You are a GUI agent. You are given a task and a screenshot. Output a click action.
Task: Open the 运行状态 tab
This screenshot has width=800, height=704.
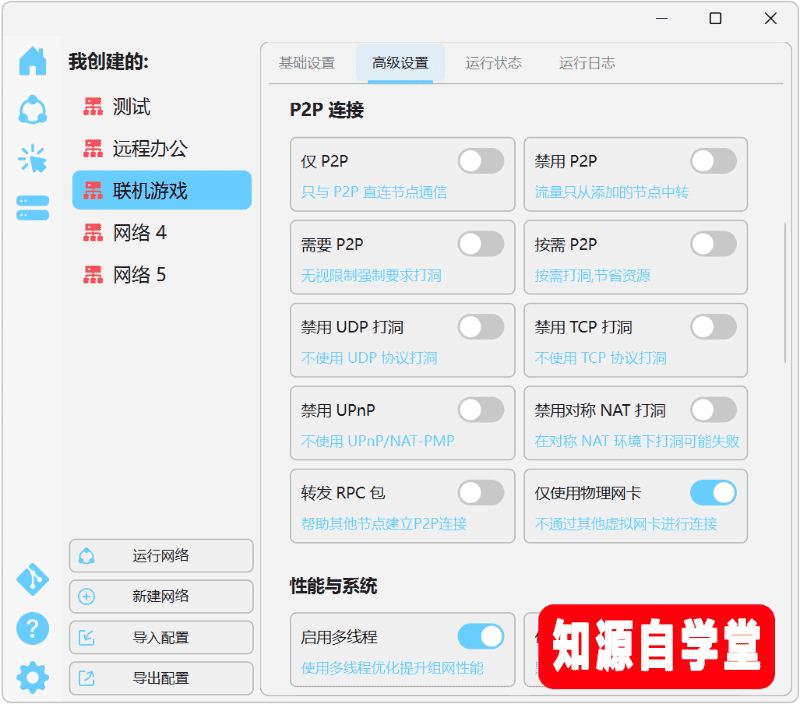point(493,63)
